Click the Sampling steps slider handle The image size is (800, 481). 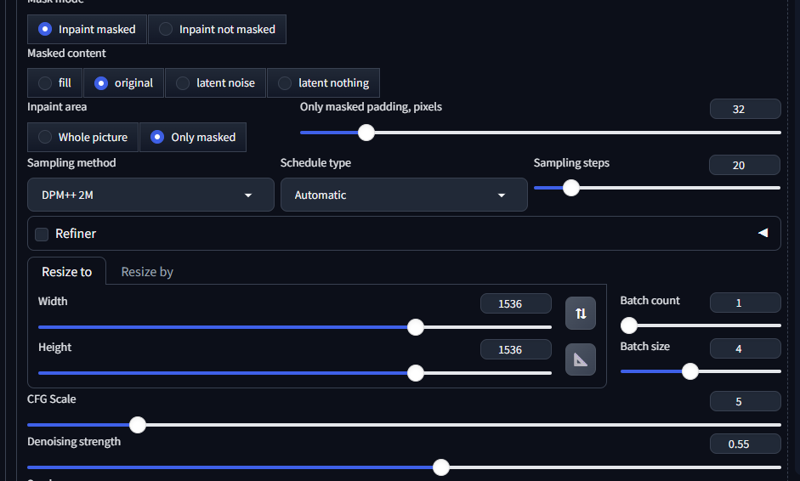pyautogui.click(x=571, y=187)
